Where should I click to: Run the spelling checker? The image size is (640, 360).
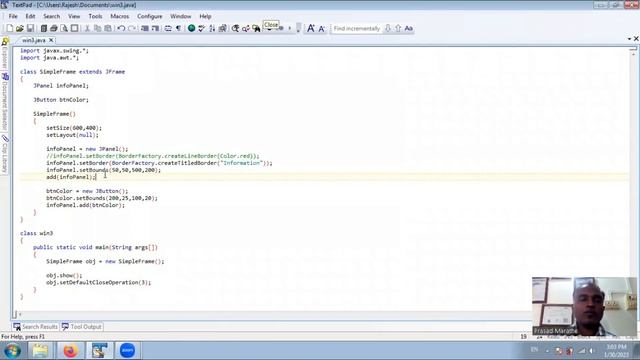[202, 29]
